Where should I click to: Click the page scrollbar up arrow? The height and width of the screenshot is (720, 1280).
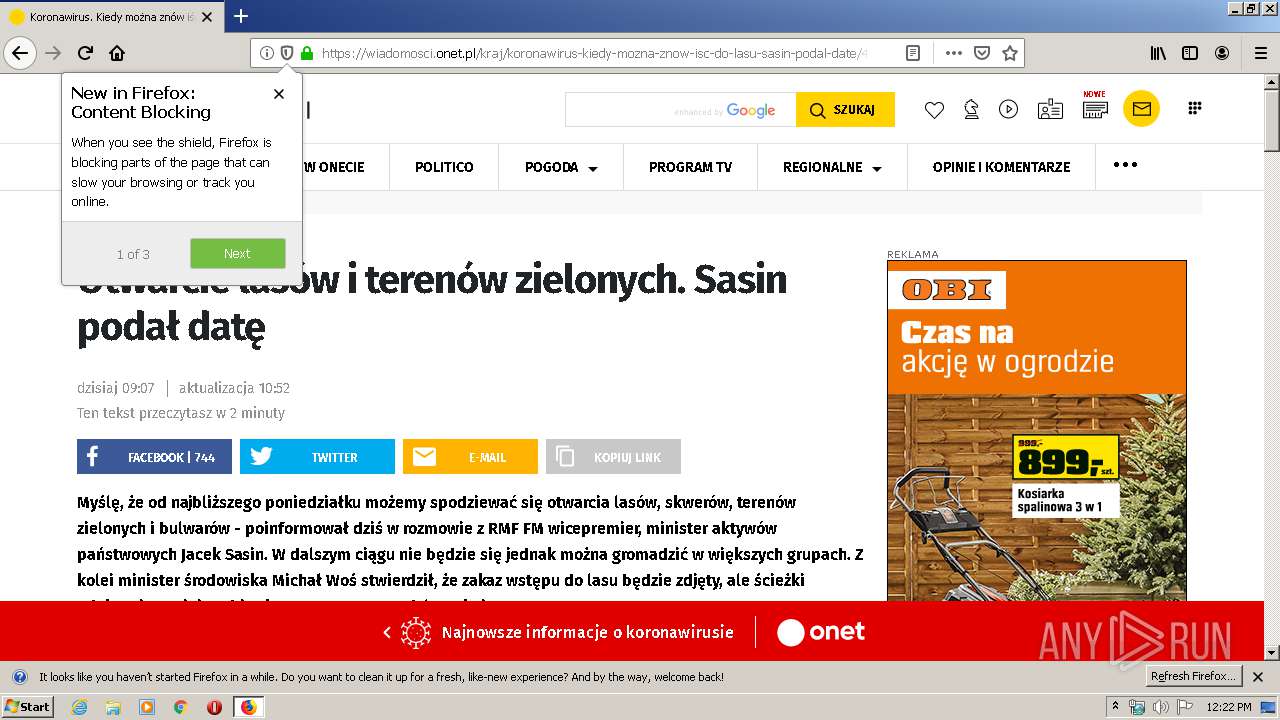[1272, 82]
